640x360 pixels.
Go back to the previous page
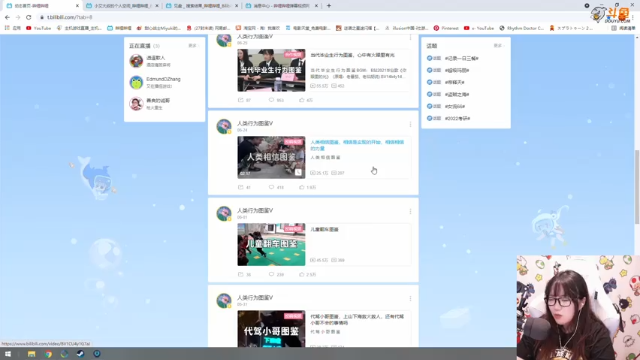pos(7,17)
